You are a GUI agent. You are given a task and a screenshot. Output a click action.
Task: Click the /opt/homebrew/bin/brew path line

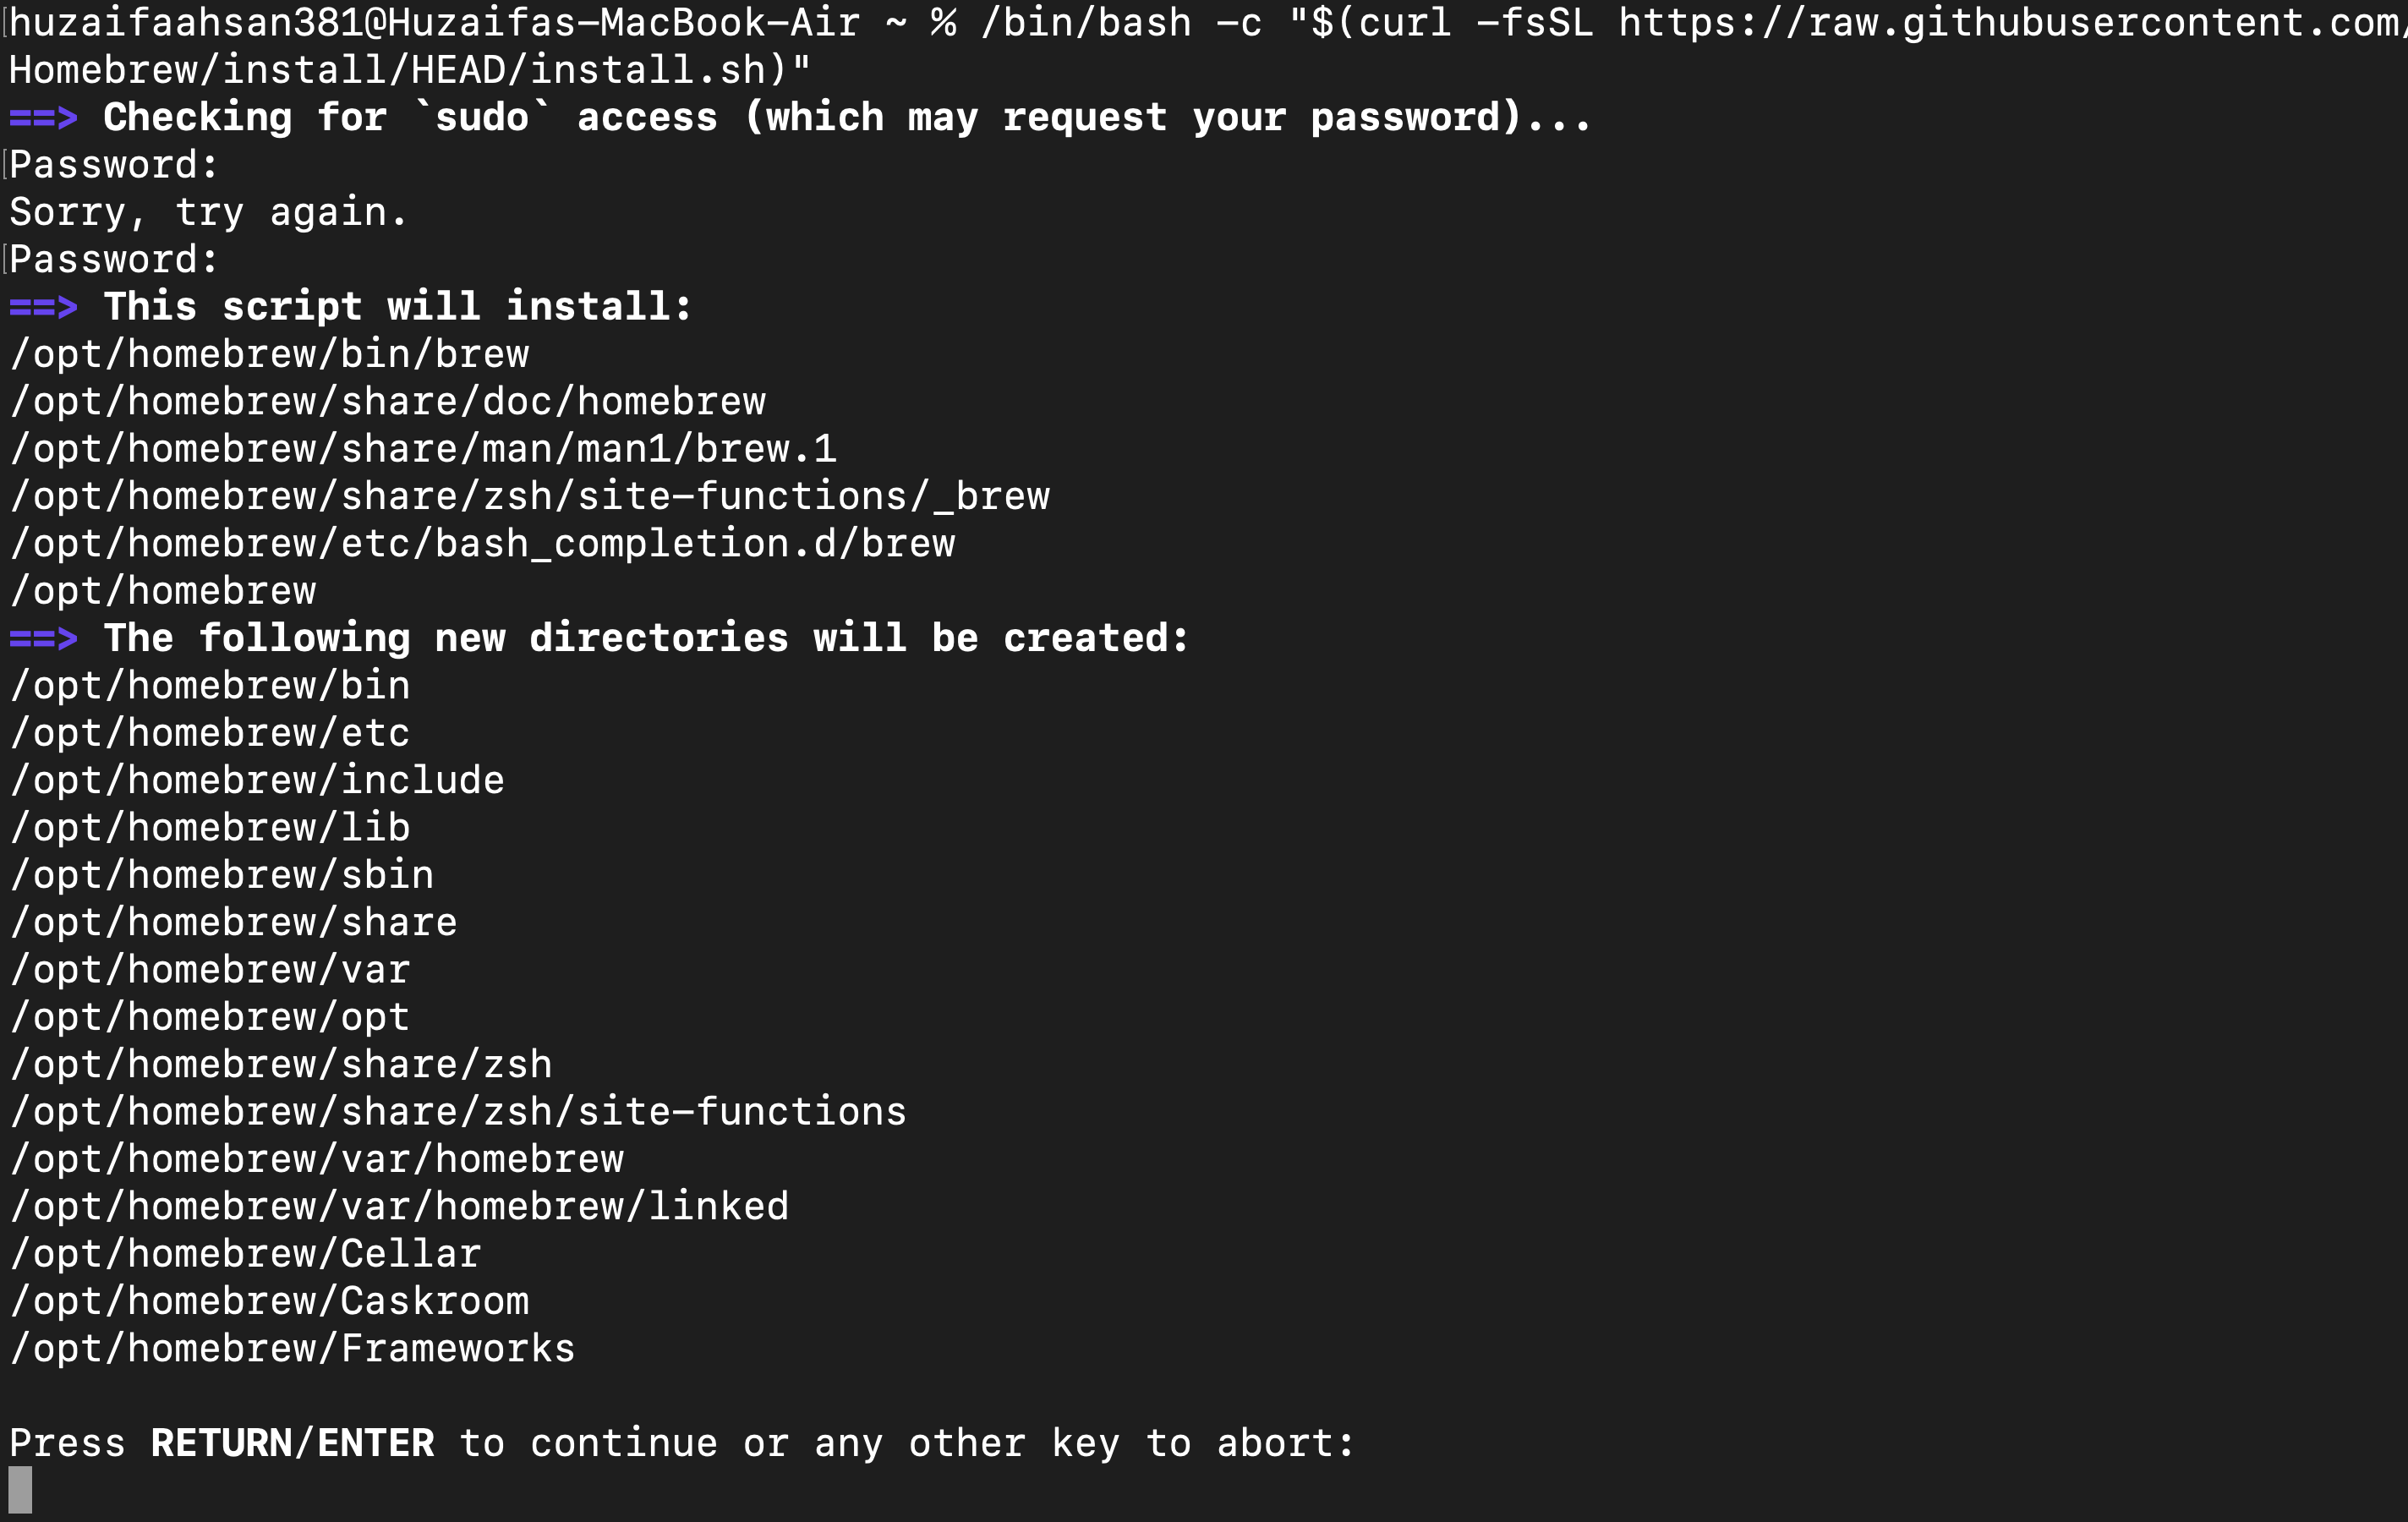point(270,354)
